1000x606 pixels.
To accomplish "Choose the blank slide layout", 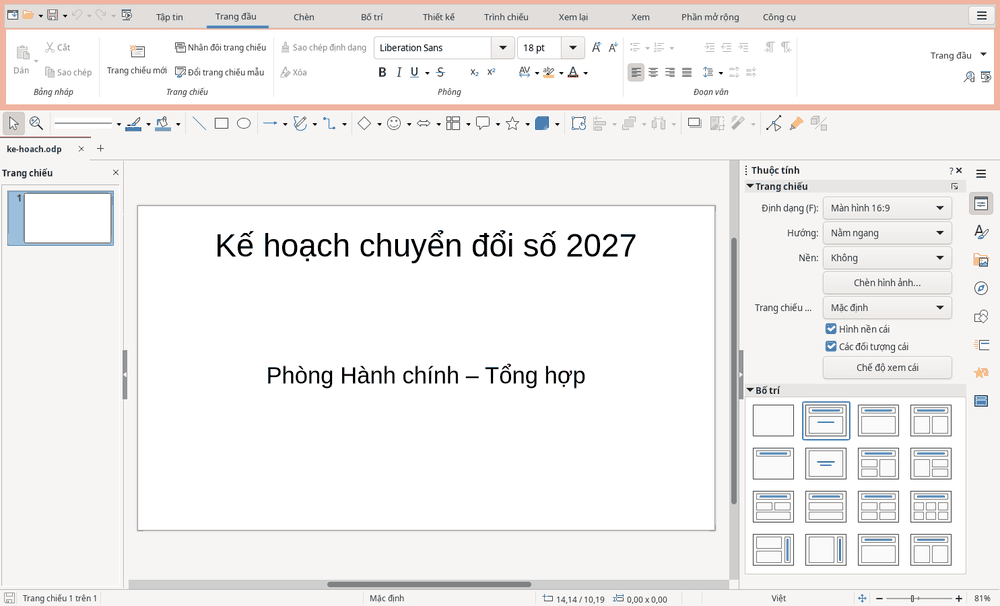I will [x=773, y=420].
